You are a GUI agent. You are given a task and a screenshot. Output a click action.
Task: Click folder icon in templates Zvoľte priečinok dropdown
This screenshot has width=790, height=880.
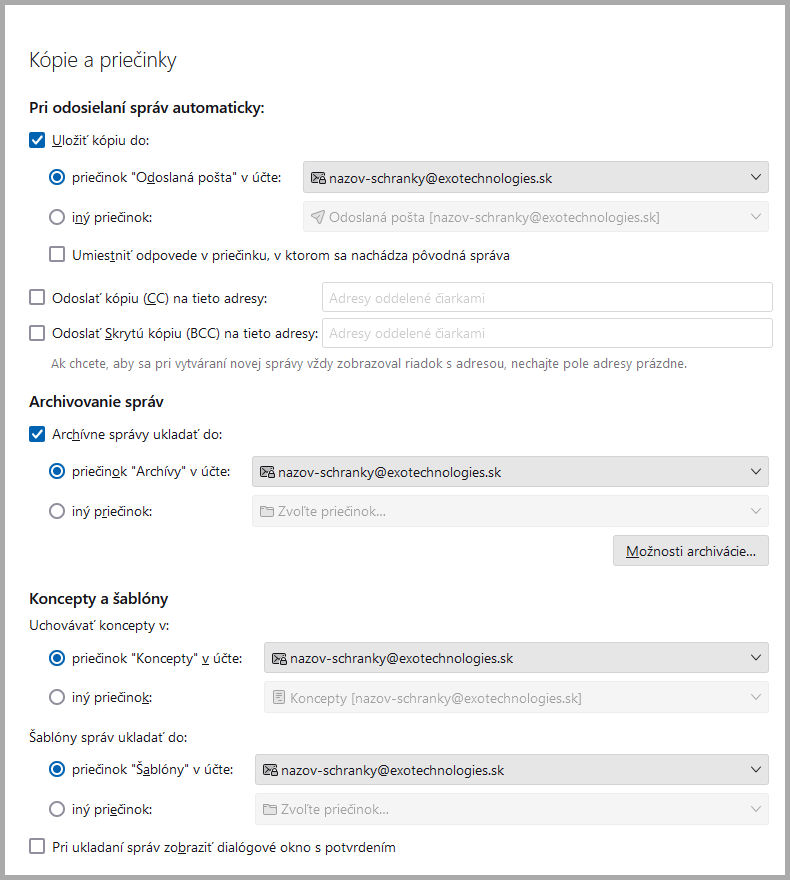tap(270, 809)
